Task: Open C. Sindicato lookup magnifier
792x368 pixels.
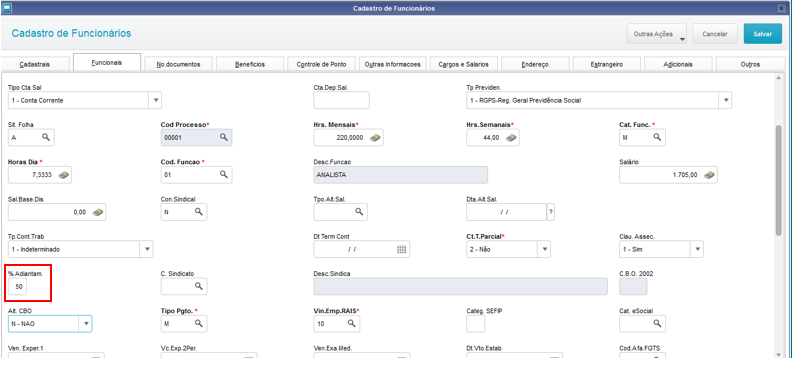Action: click(199, 286)
